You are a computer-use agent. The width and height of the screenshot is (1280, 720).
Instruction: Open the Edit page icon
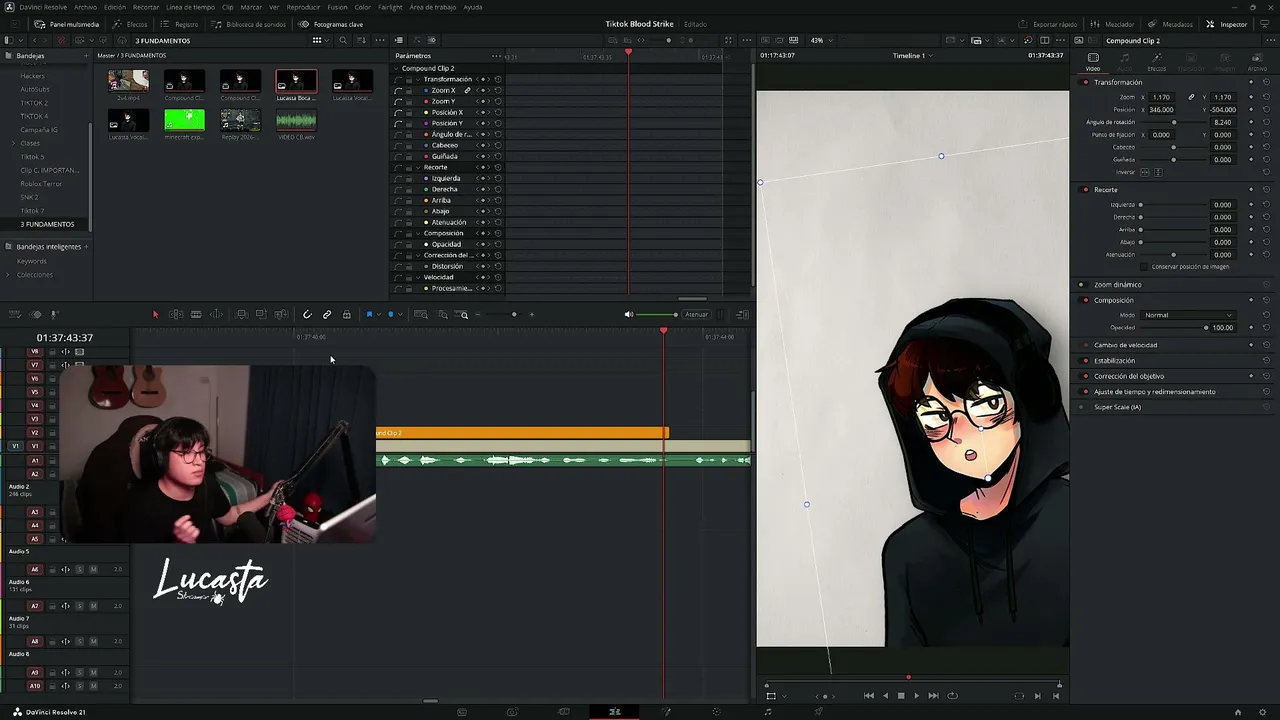(x=615, y=712)
